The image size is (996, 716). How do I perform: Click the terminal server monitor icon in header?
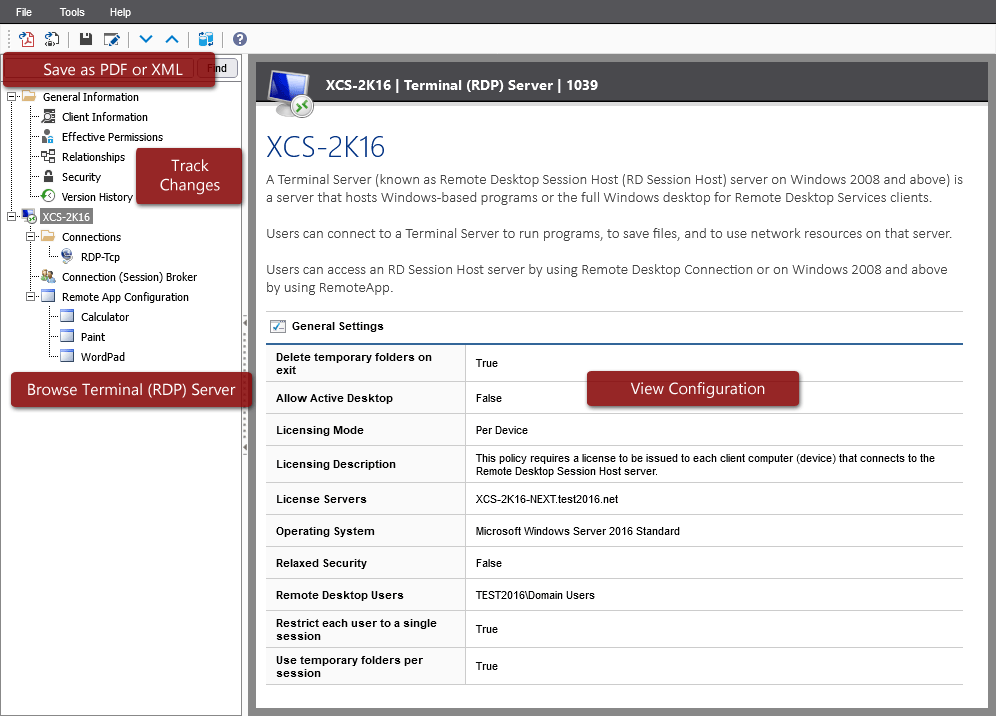[290, 93]
